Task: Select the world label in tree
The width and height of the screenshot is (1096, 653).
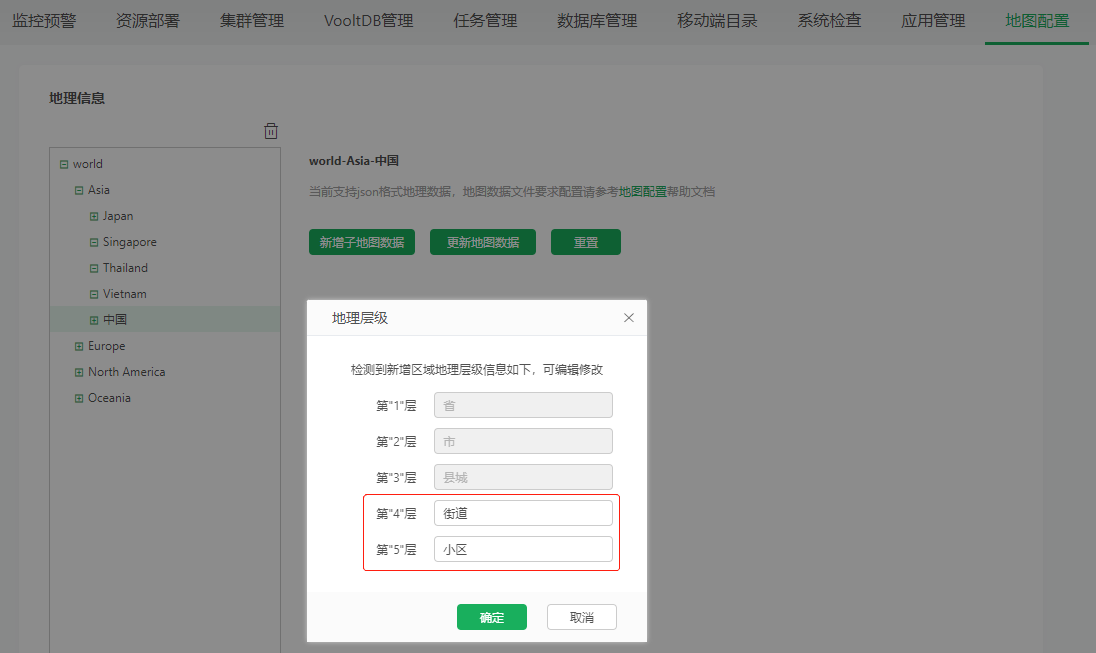Action: pyautogui.click(x=87, y=164)
